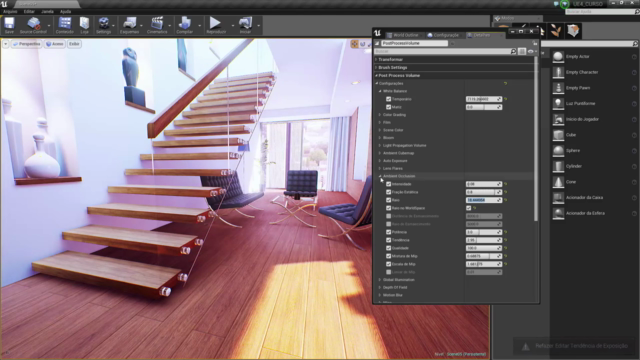Select the Empty Pawn icon
The width and height of the screenshot is (640, 360).
[x=558, y=88]
